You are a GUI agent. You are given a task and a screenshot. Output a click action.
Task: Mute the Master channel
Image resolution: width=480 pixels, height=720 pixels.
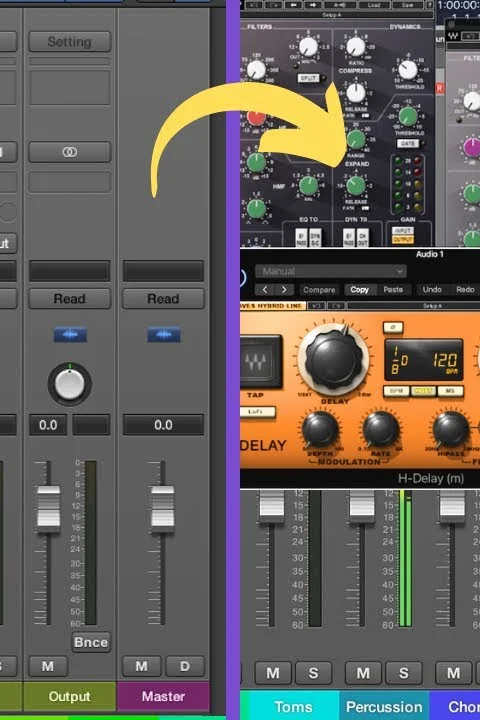141,666
